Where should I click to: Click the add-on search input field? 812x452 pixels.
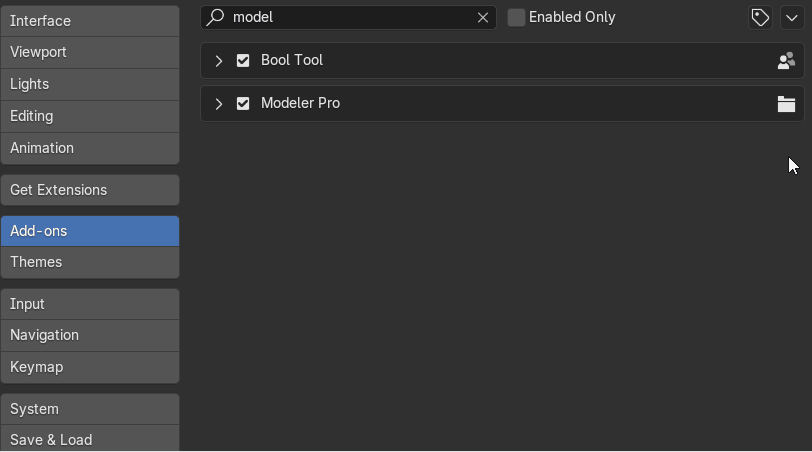[348, 18]
